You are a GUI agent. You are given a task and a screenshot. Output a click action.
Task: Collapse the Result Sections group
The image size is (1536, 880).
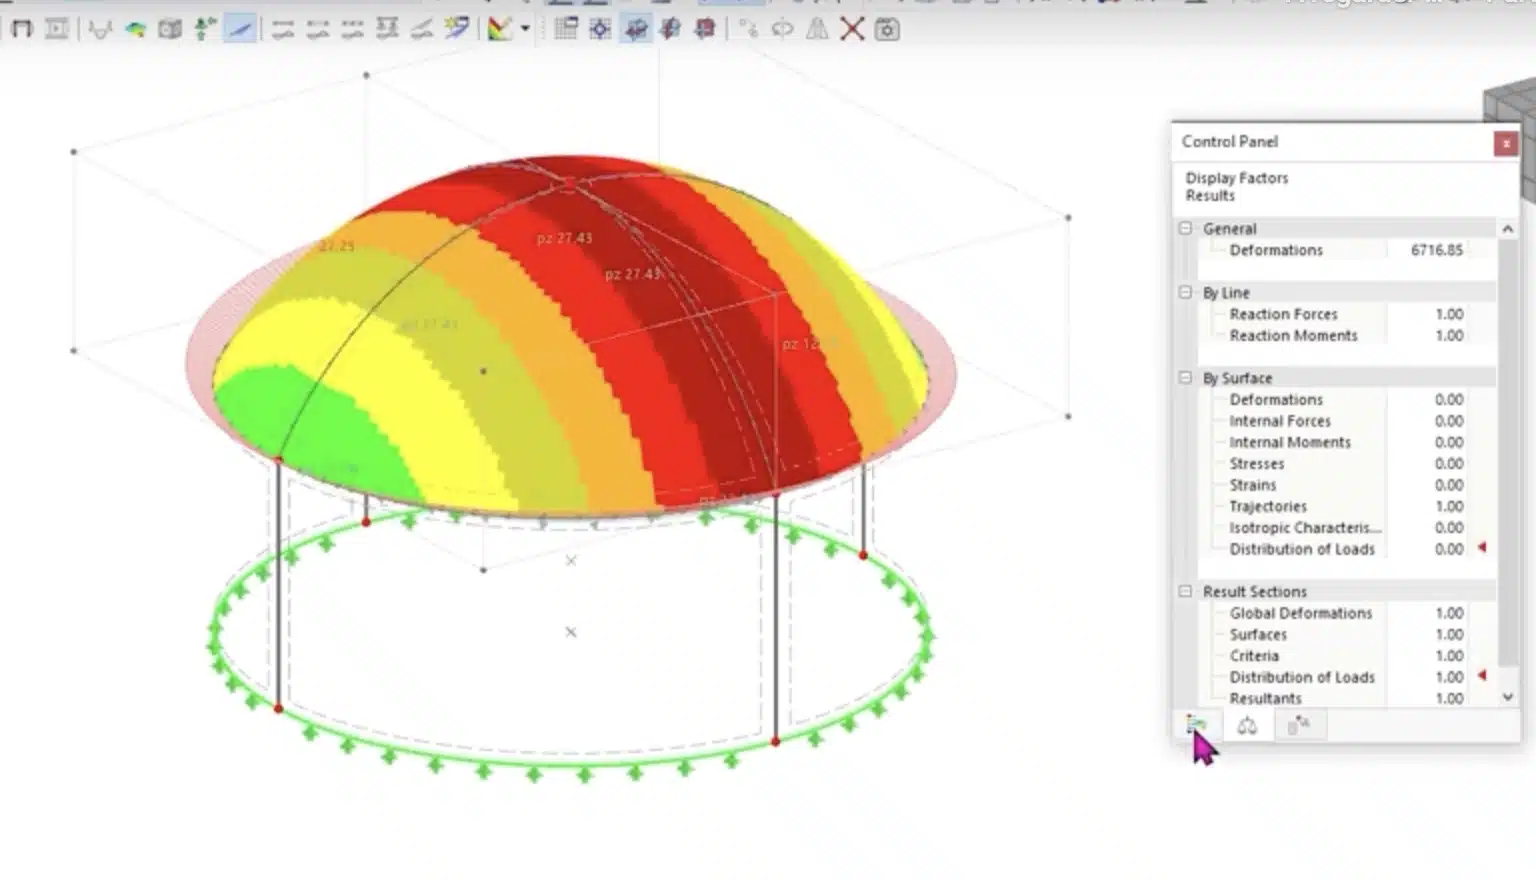tap(1186, 591)
